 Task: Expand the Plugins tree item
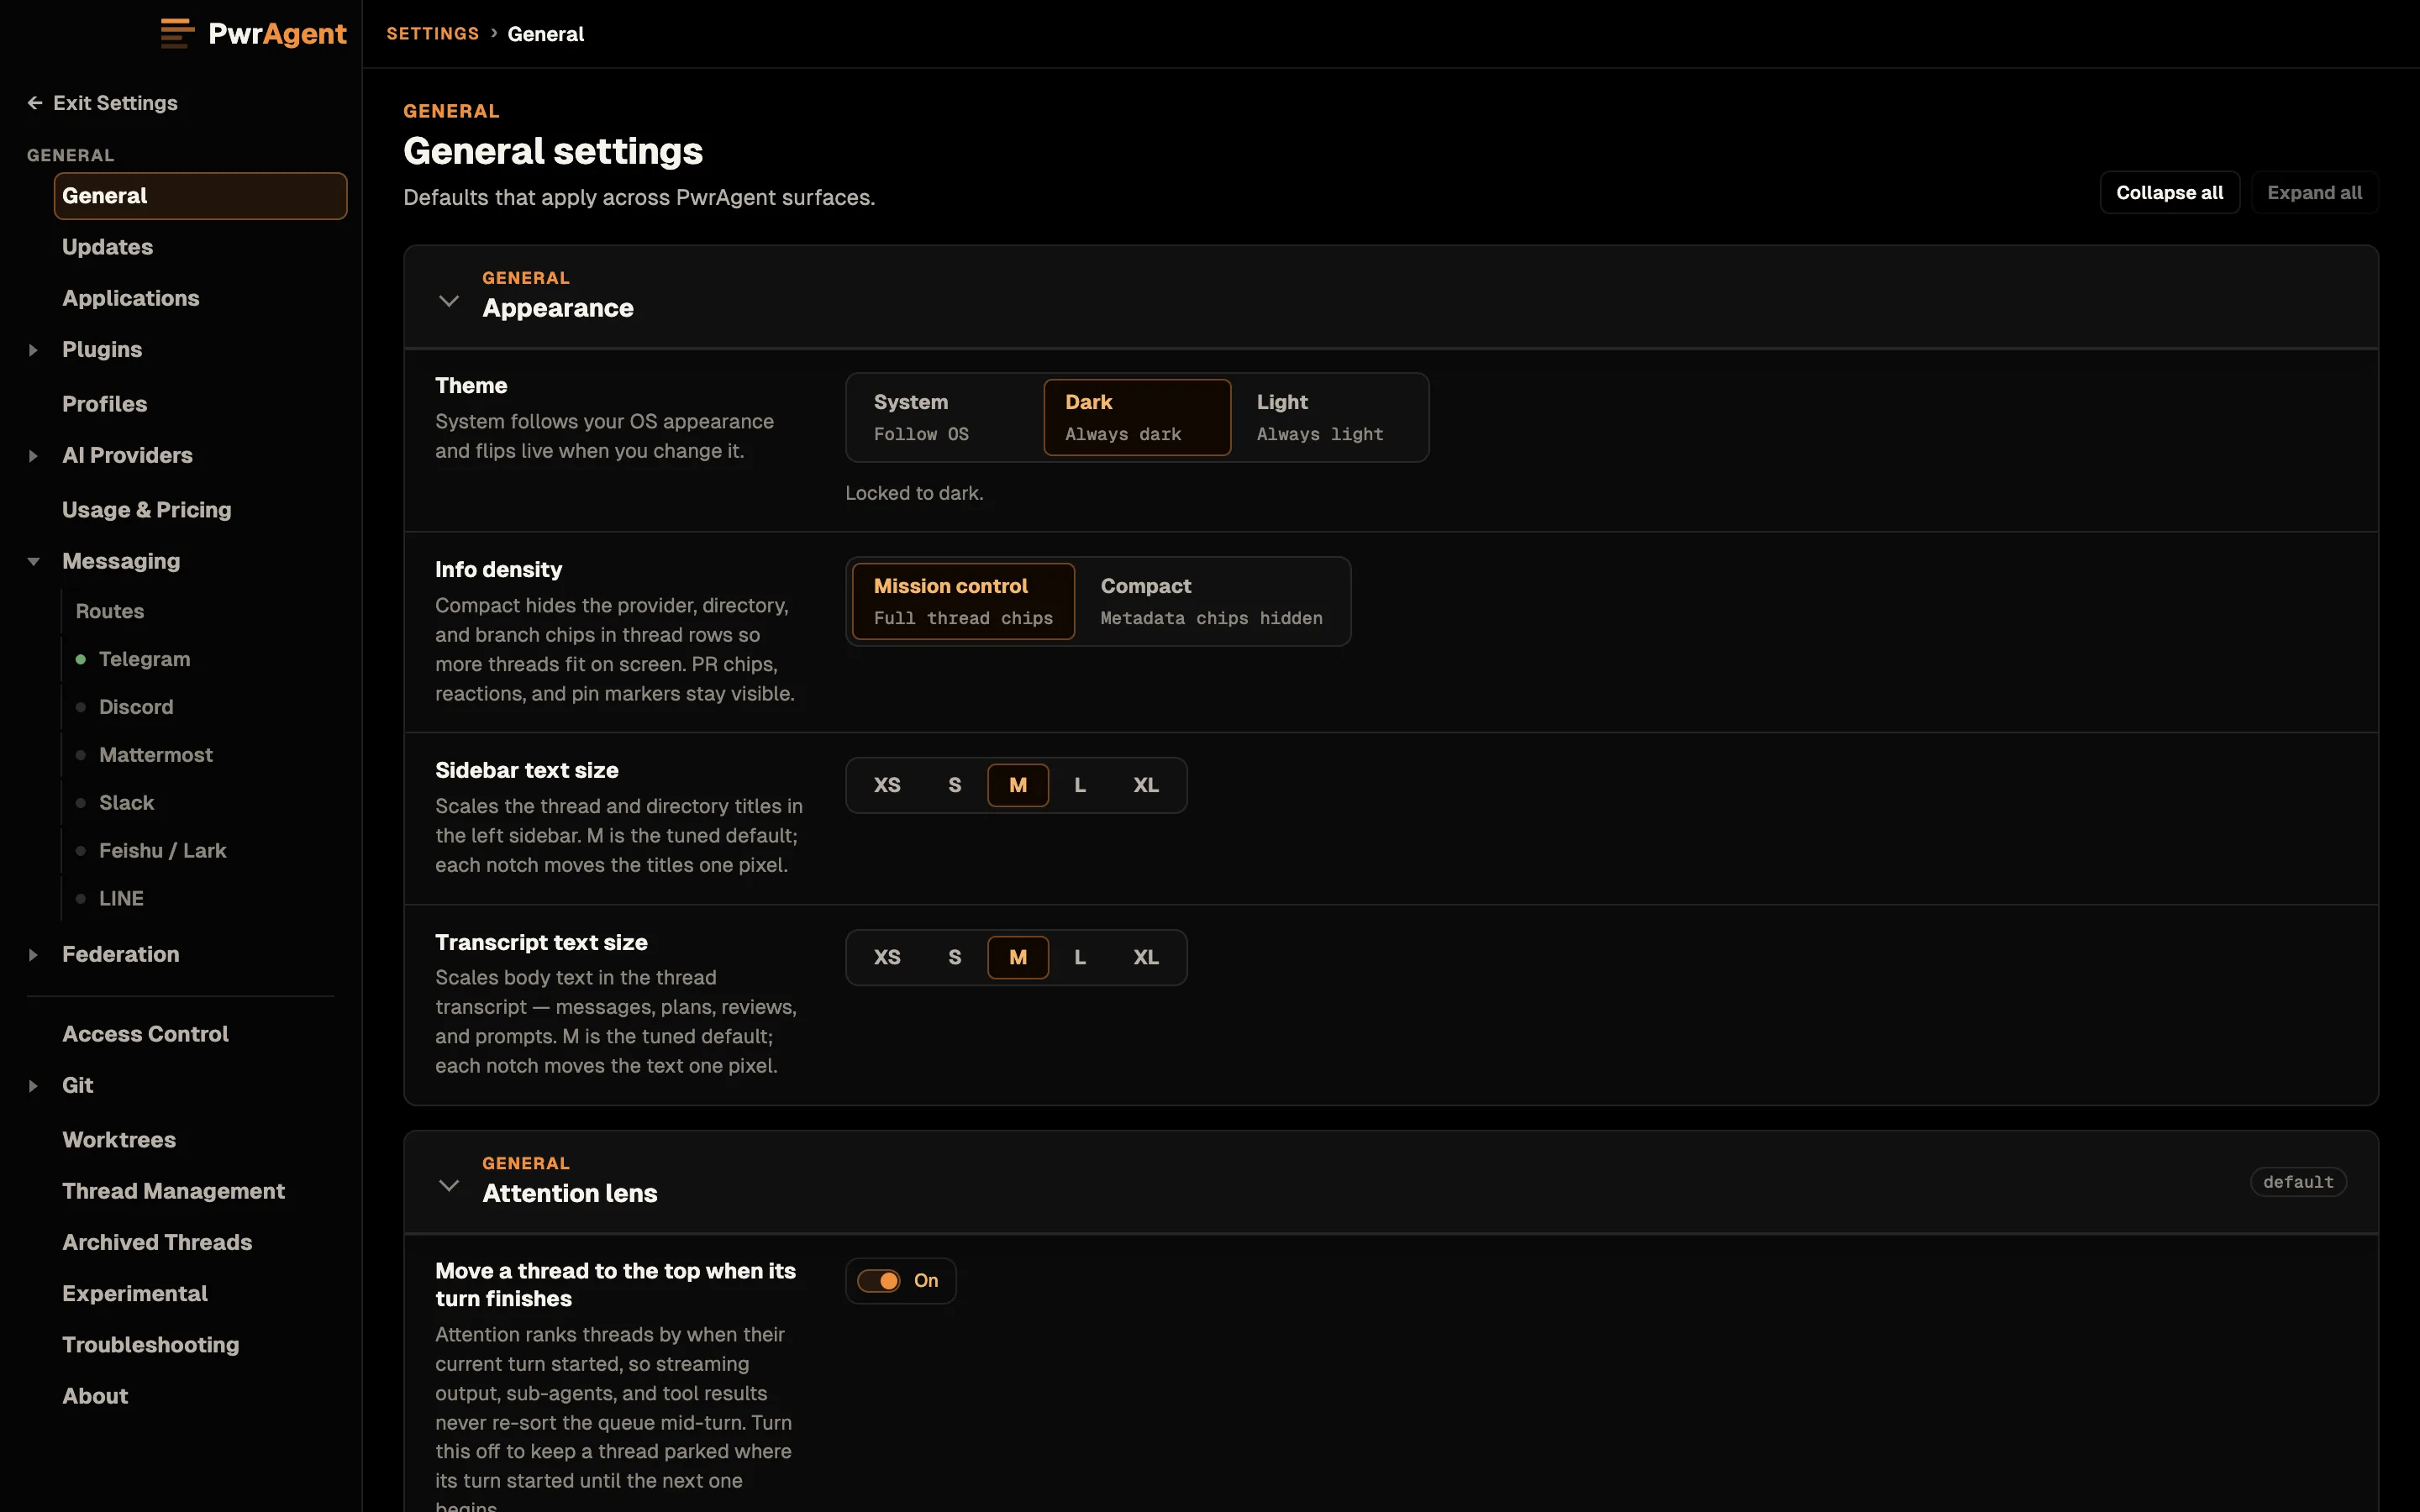pos(33,350)
